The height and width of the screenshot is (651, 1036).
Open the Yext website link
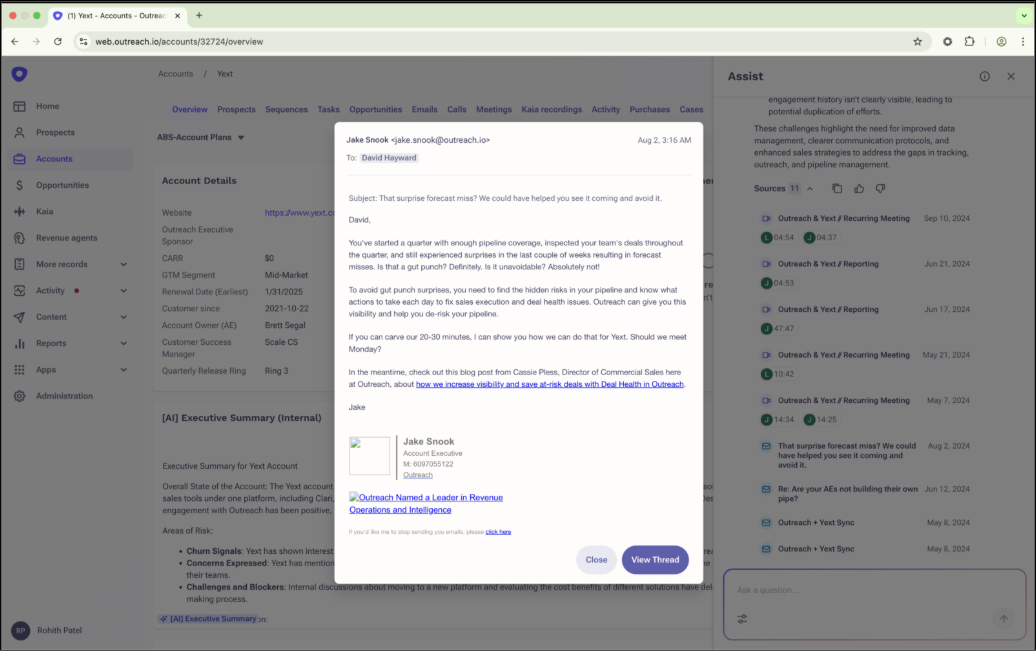(299, 213)
